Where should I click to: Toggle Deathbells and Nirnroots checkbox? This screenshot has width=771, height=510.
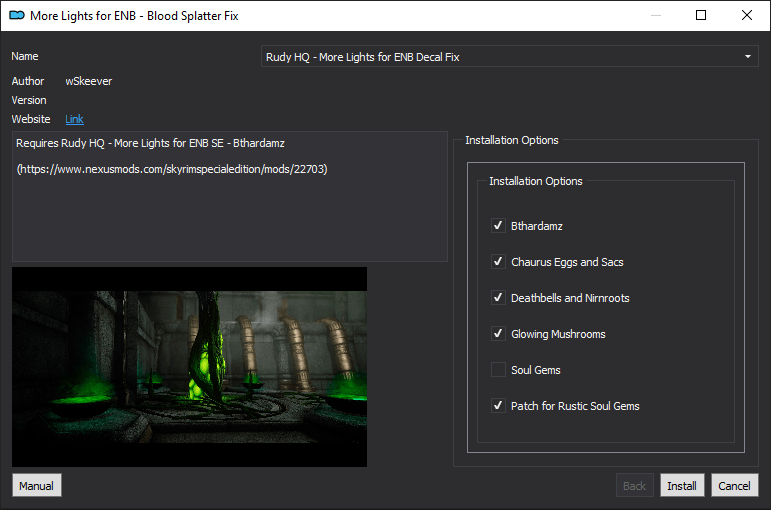pos(498,298)
